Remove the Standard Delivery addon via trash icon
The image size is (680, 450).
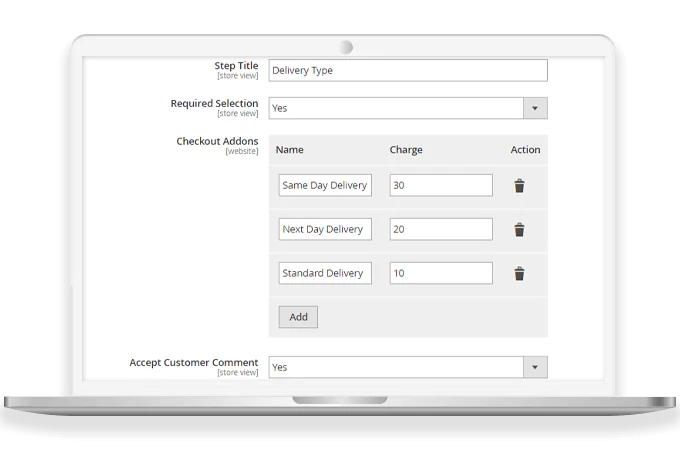pyautogui.click(x=519, y=274)
